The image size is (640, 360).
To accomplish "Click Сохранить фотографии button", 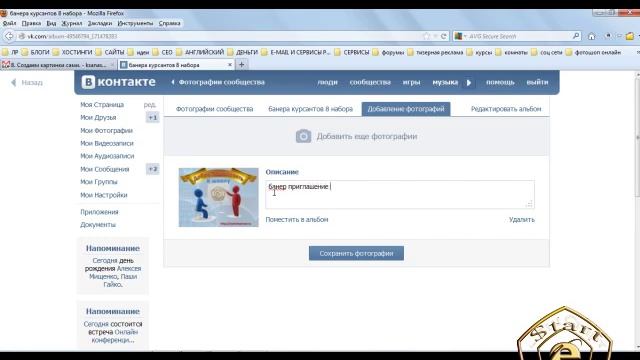I will click(356, 253).
